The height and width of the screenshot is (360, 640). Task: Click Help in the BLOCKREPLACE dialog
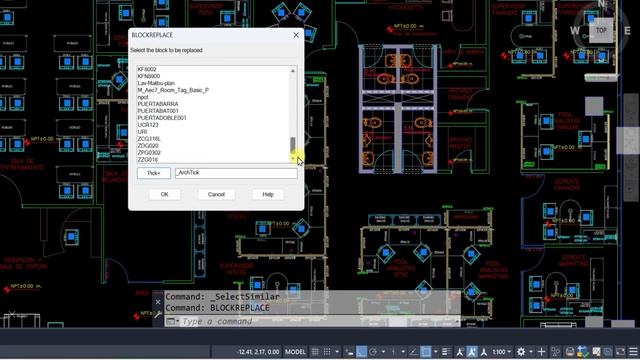click(x=268, y=194)
